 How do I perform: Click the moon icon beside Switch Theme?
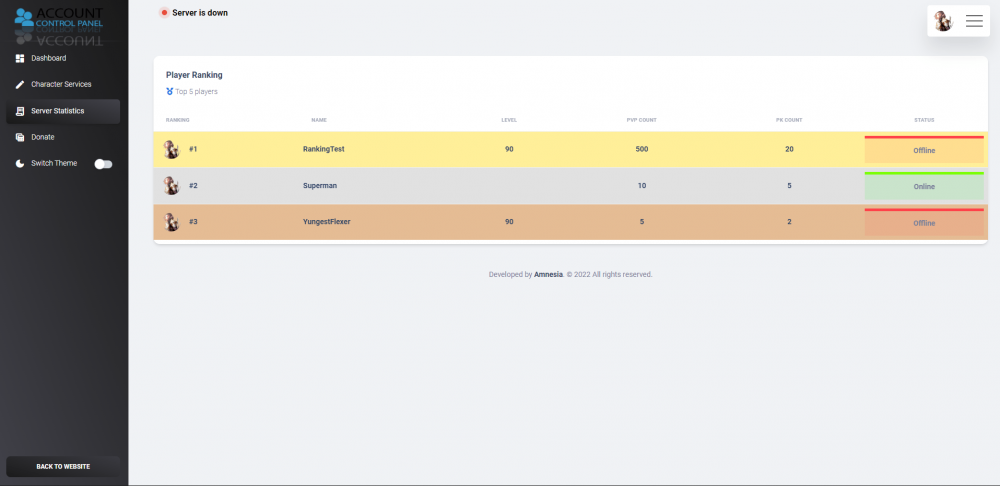[x=20, y=163]
